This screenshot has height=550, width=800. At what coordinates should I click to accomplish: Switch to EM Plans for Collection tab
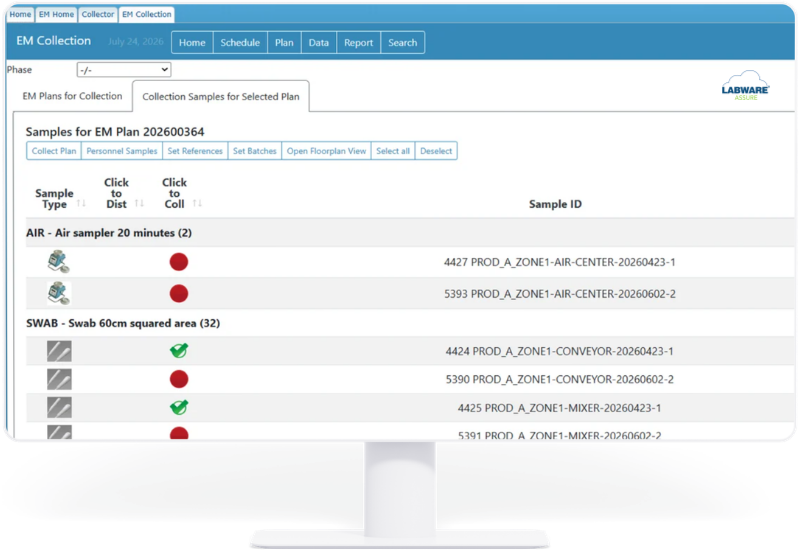tap(72, 96)
